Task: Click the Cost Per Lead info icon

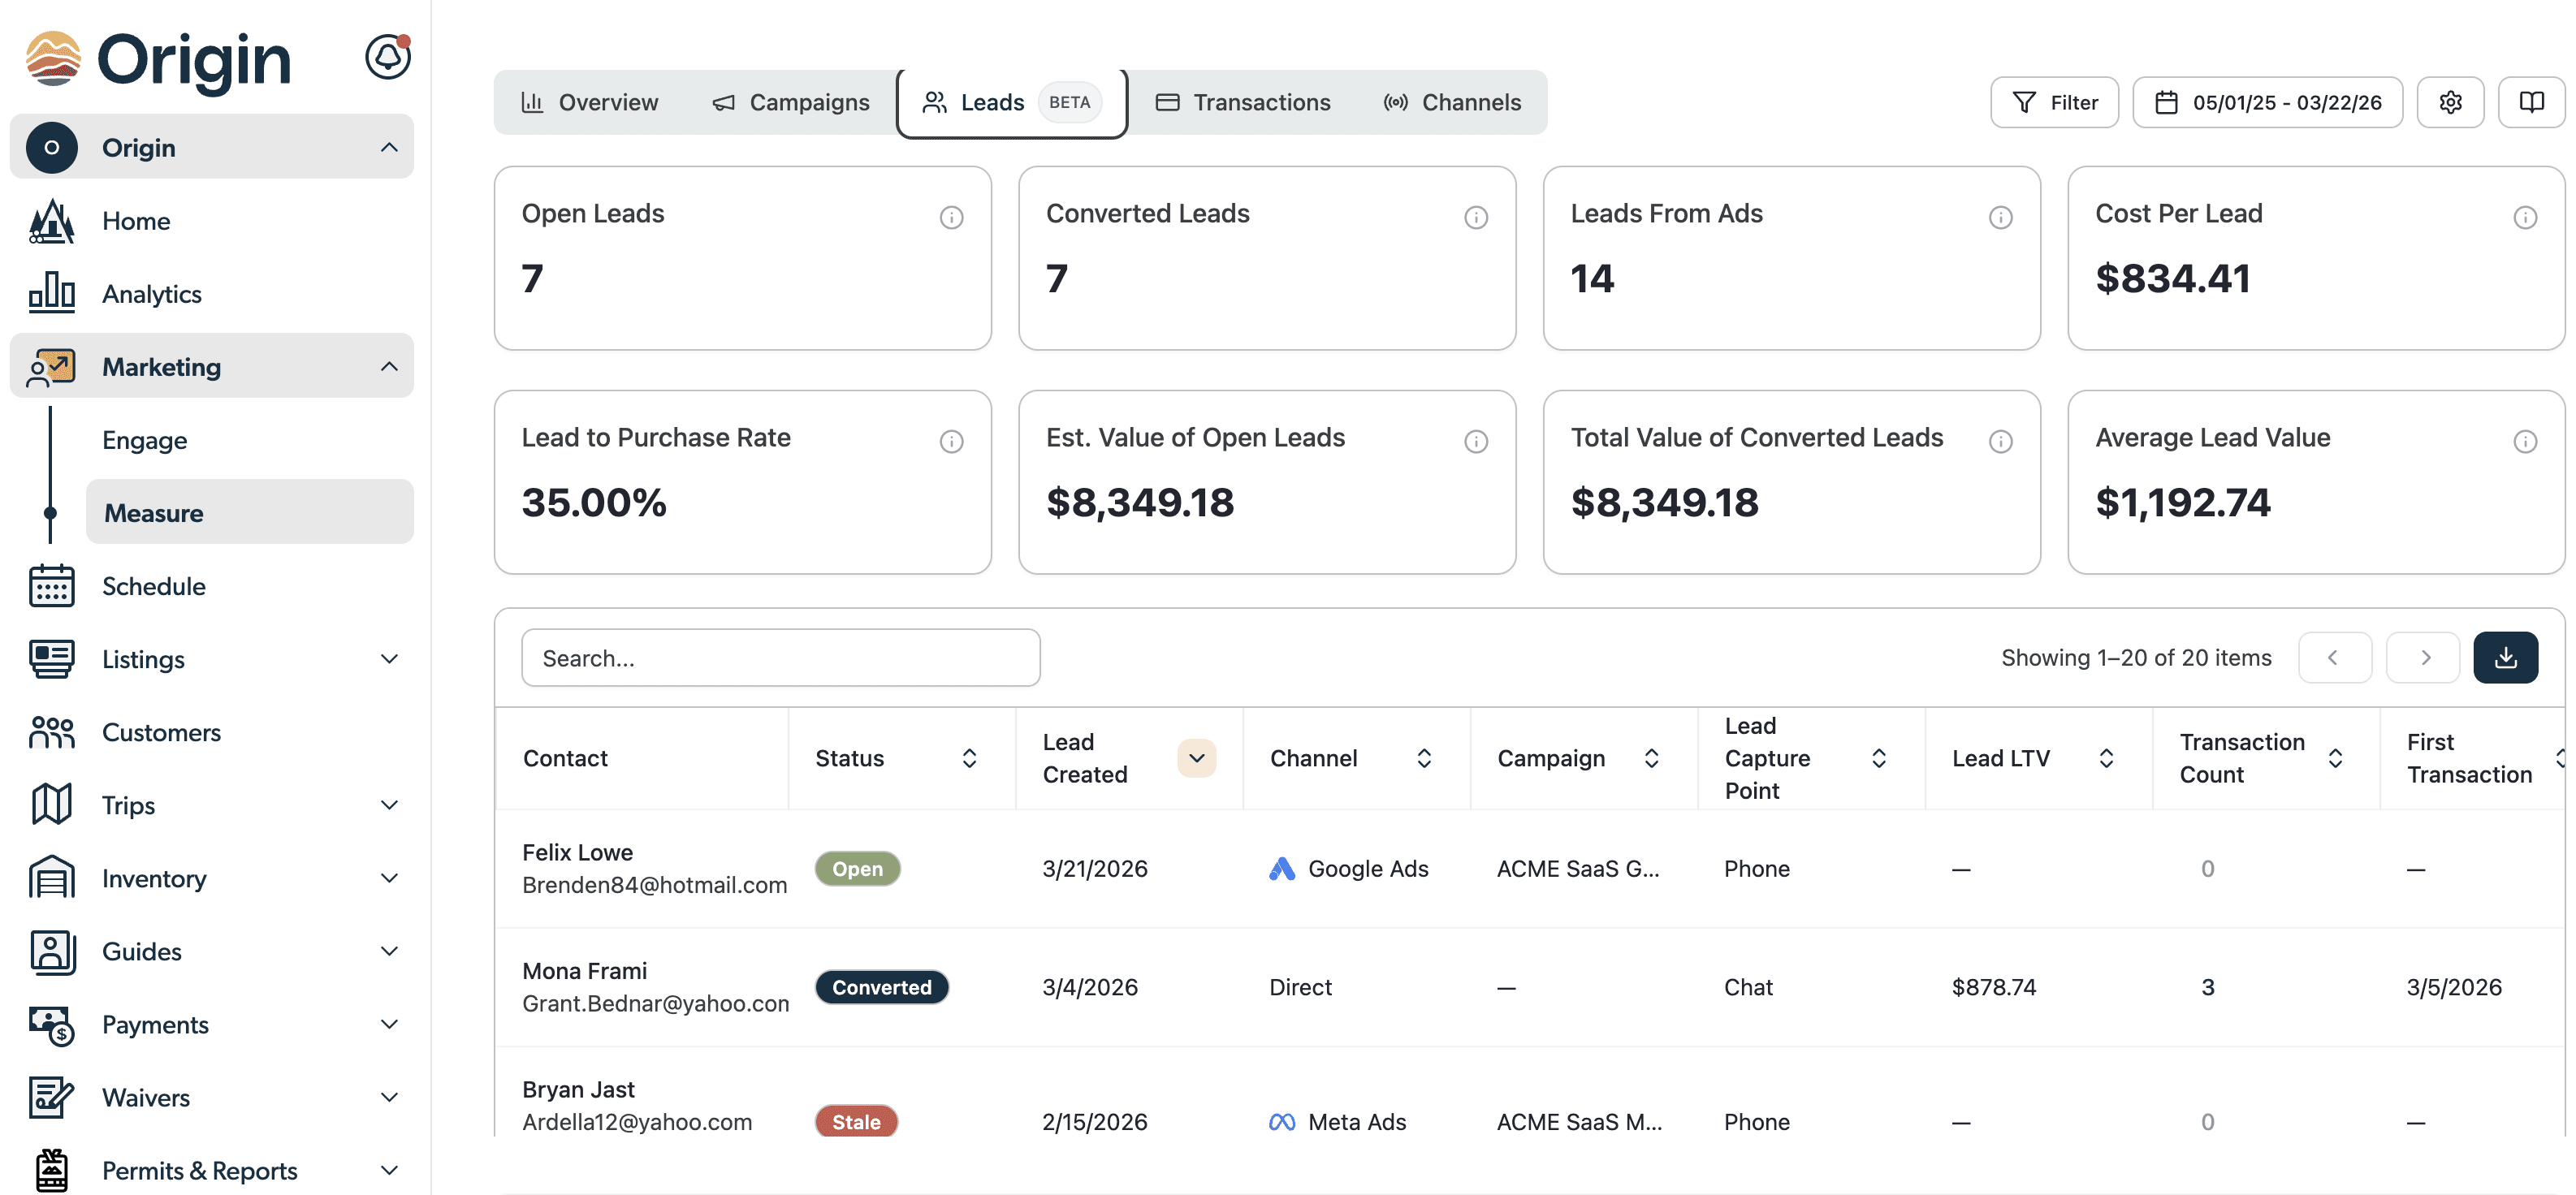Action: click(2525, 217)
